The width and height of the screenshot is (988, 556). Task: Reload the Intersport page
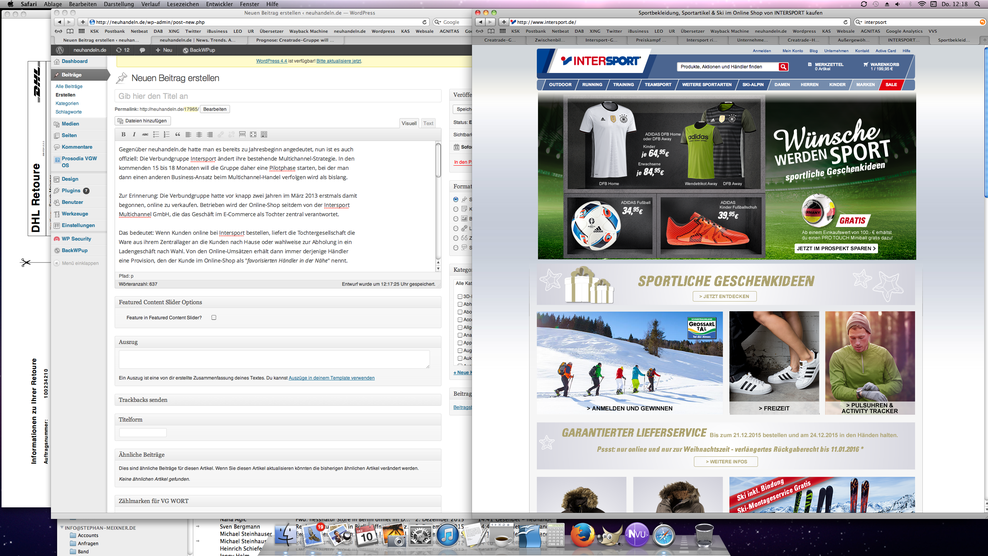(845, 22)
